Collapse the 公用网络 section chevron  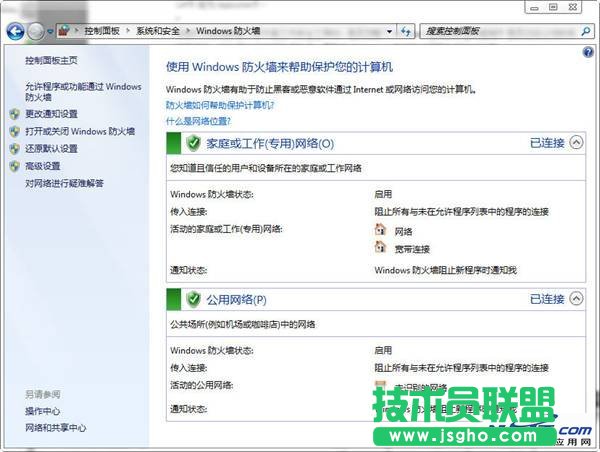pos(576,299)
